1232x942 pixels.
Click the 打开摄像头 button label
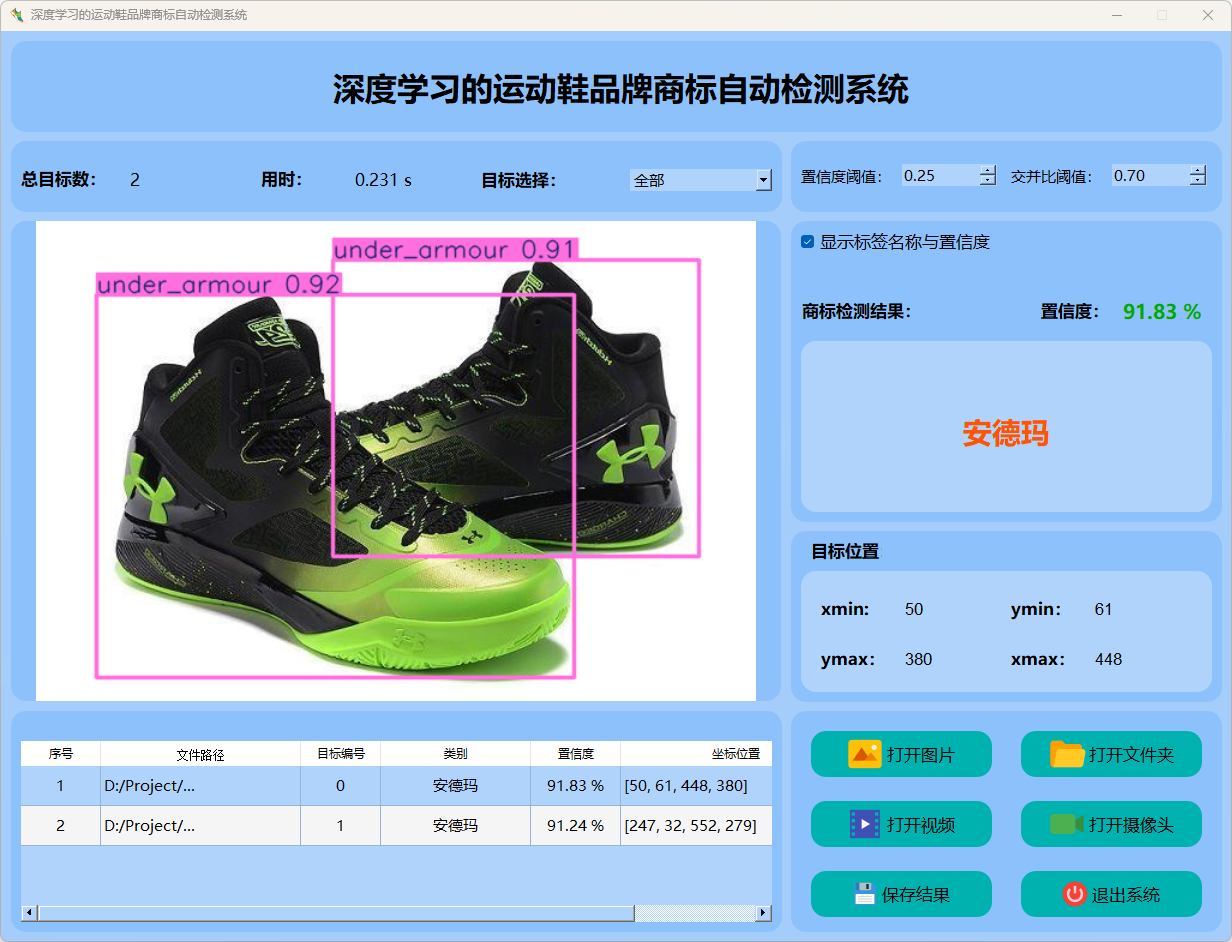click(1131, 825)
